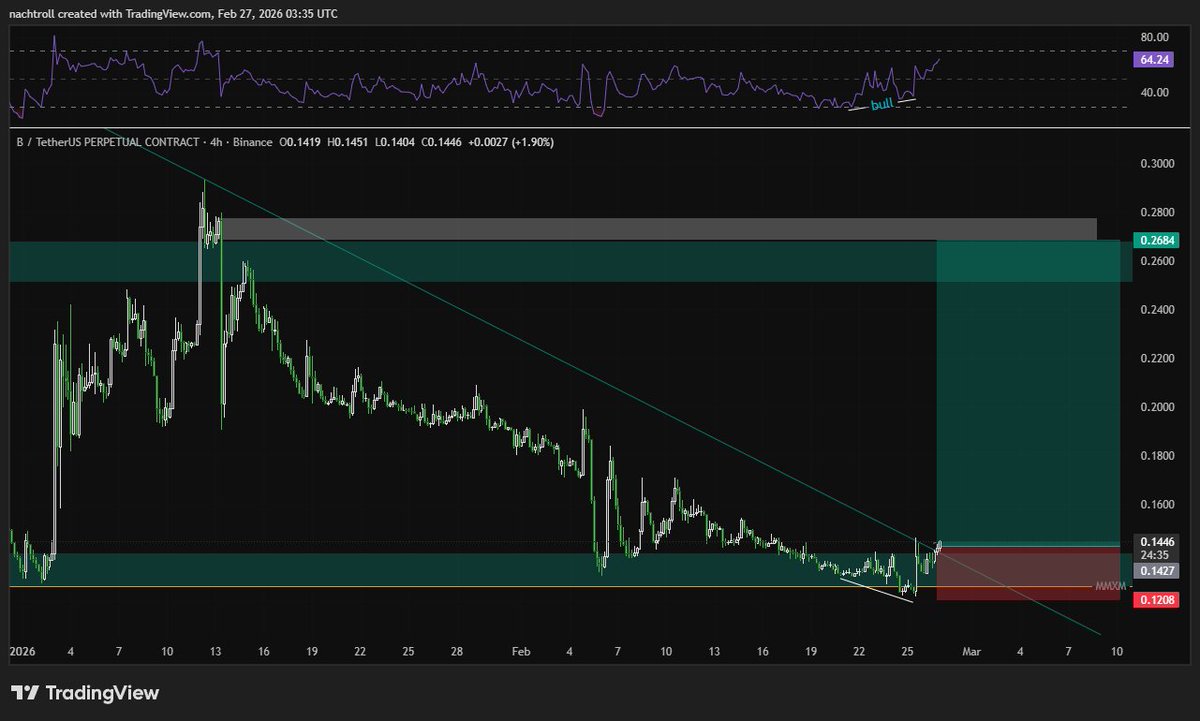Screen dimensions: 1200x721
Task: Click the Feb label on the time axis
Action: (519, 651)
